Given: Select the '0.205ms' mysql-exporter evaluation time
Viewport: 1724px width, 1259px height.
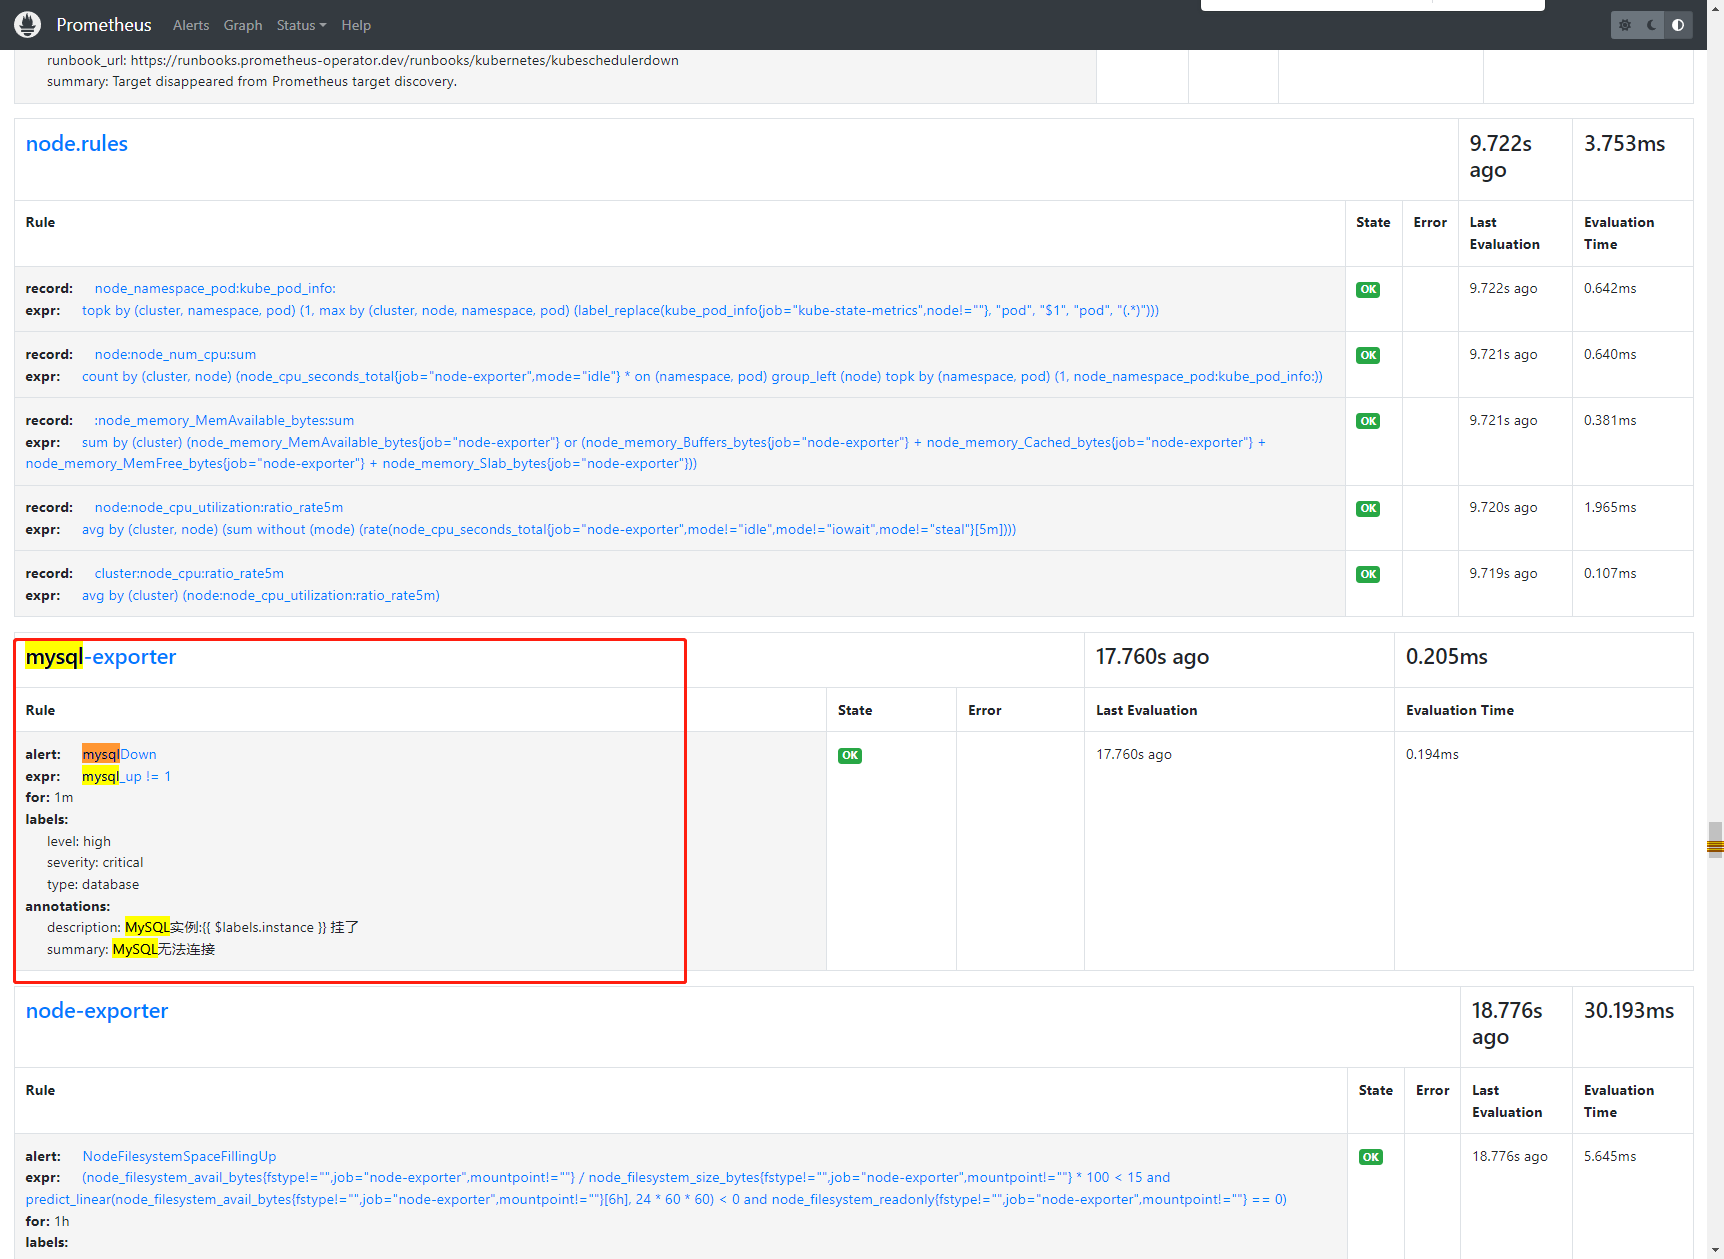Looking at the screenshot, I should (1446, 657).
